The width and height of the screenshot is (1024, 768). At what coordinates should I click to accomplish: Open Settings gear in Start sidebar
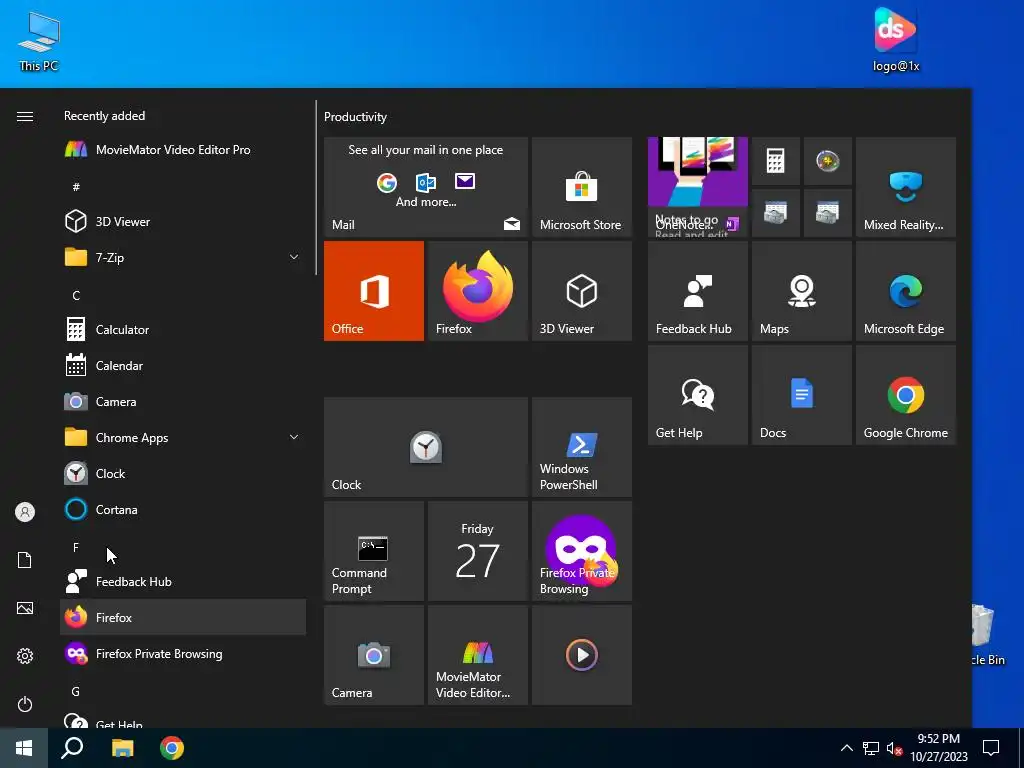pyautogui.click(x=25, y=656)
